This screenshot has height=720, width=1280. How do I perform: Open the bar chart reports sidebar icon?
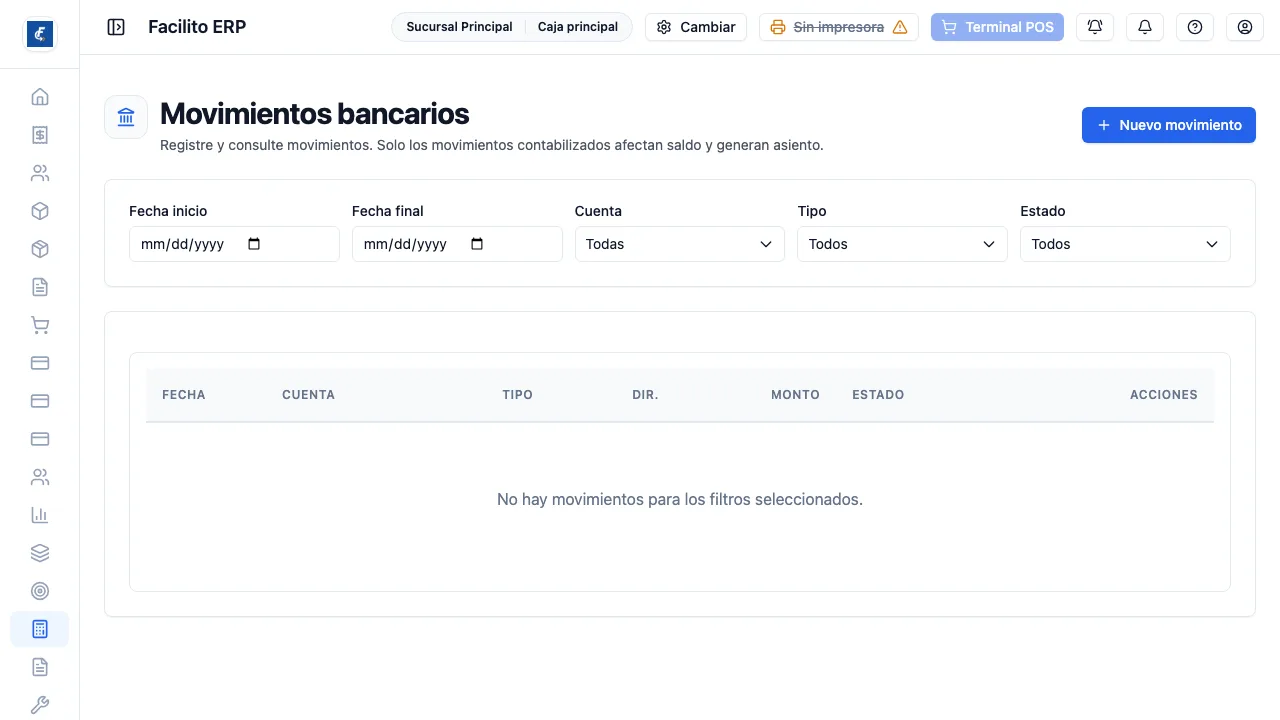click(40, 515)
